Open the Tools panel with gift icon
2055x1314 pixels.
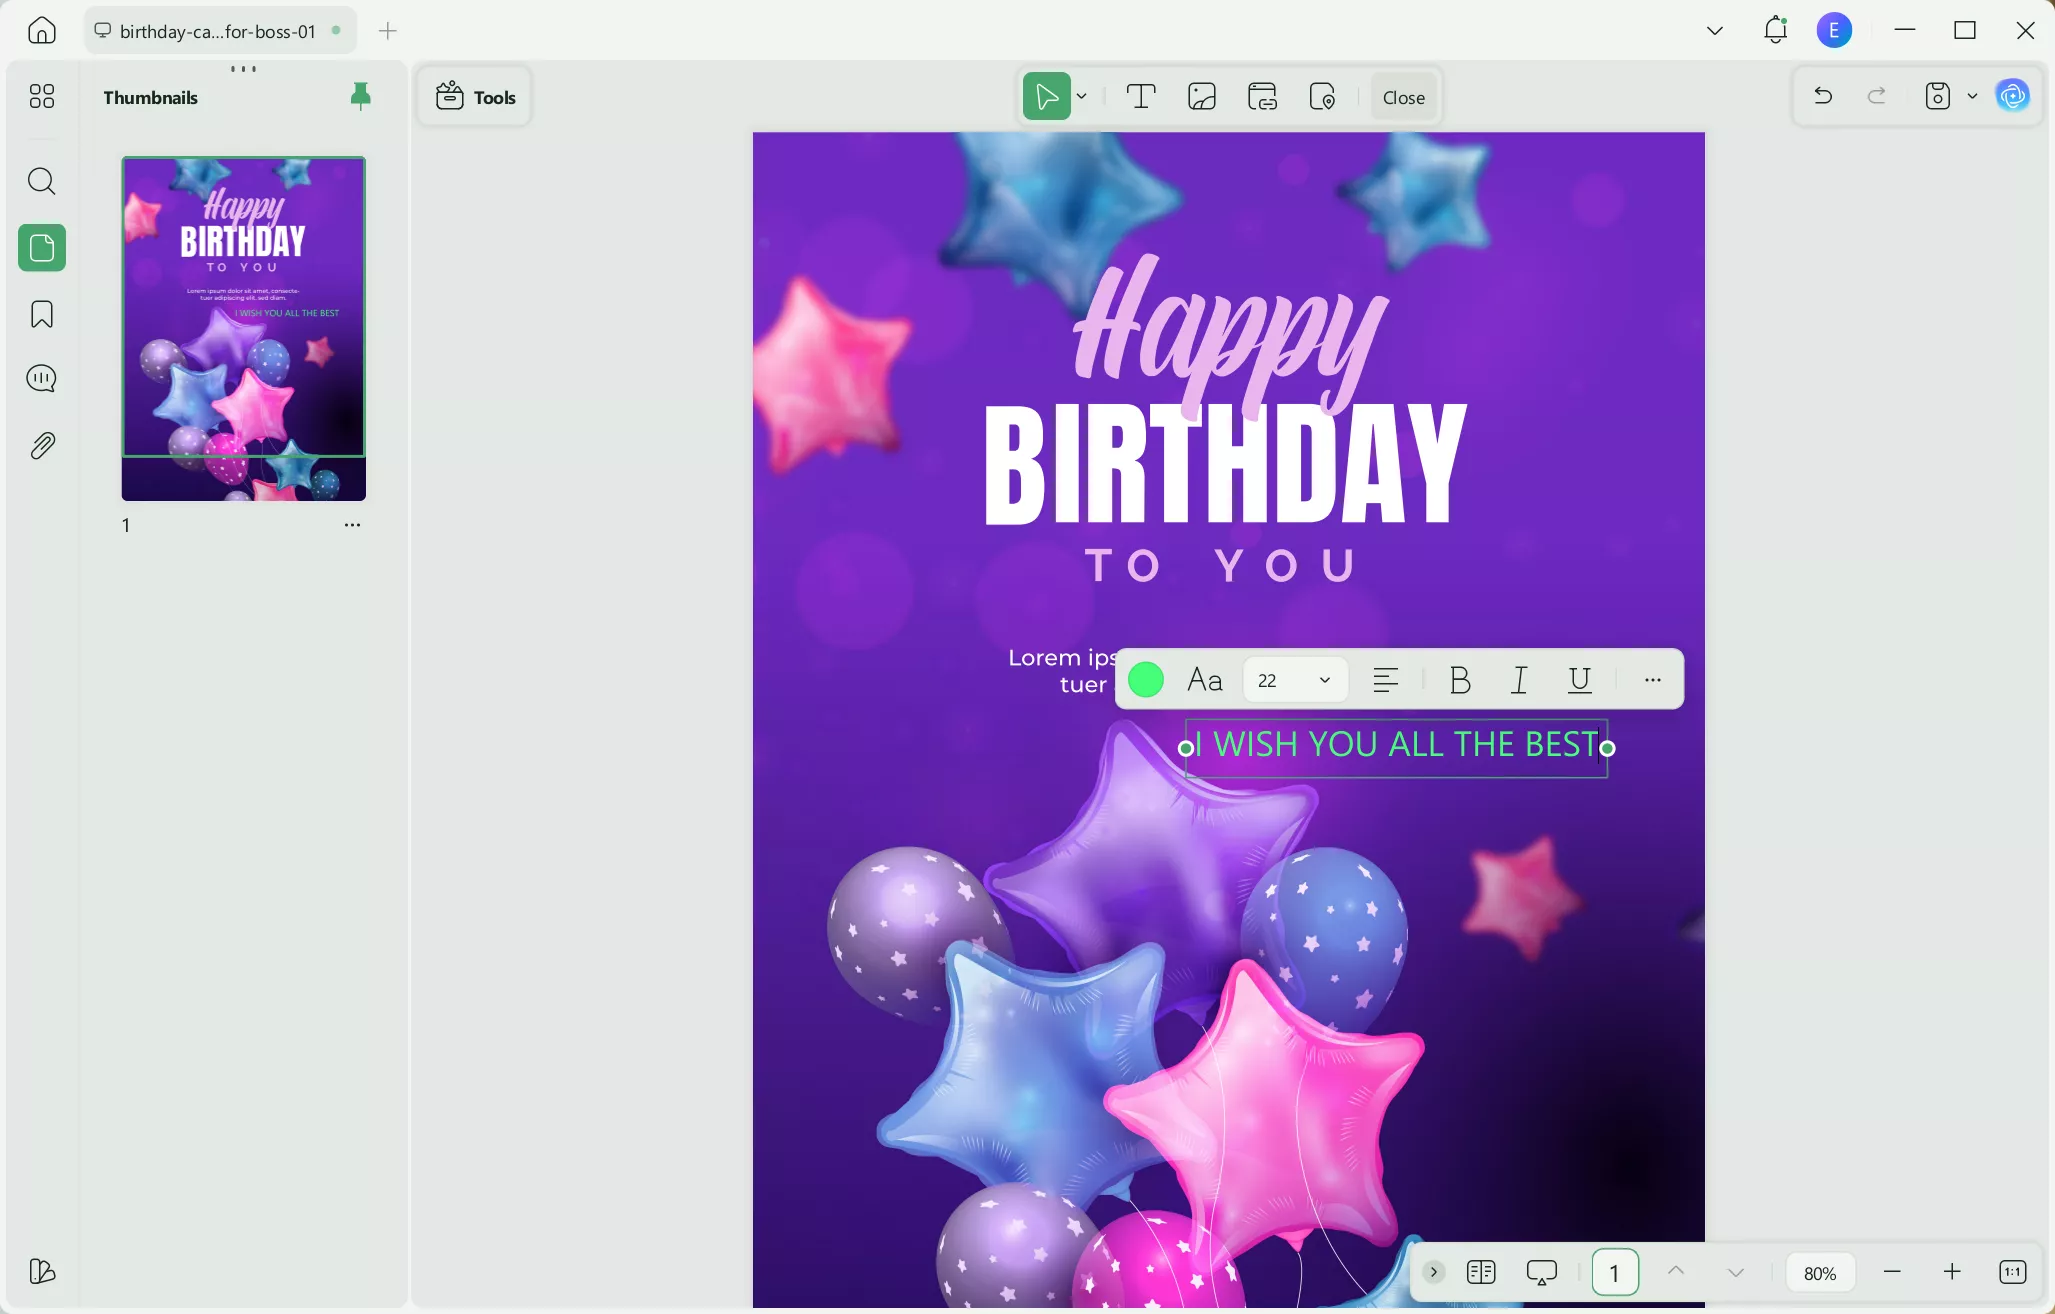[474, 96]
